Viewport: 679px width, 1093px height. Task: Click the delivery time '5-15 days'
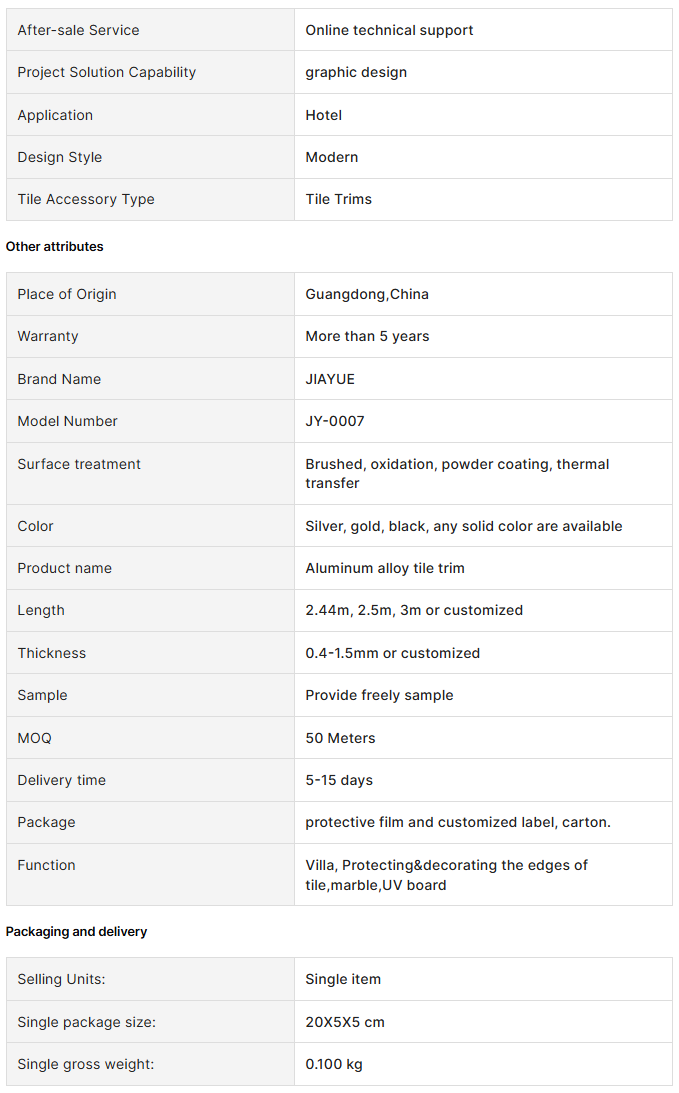click(x=339, y=781)
